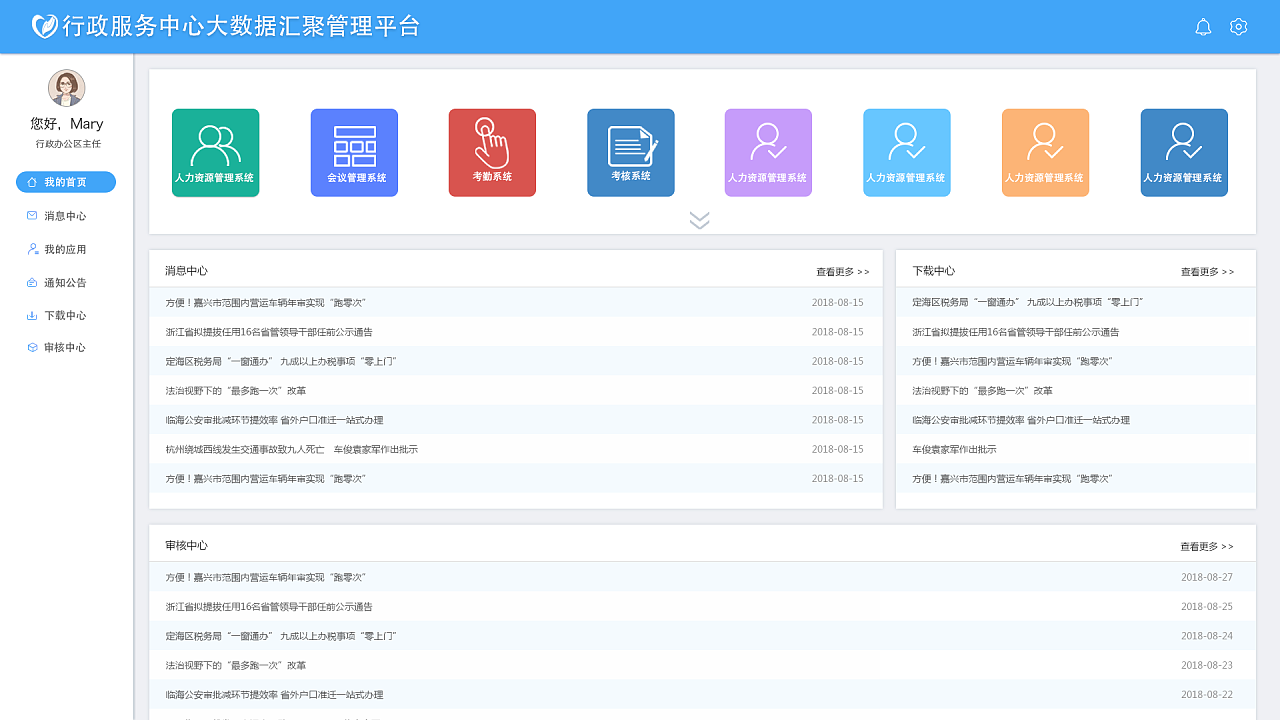Image resolution: width=1280 pixels, height=720 pixels.
Task: Launch the red 考勤系统 icon
Action: (x=492, y=152)
